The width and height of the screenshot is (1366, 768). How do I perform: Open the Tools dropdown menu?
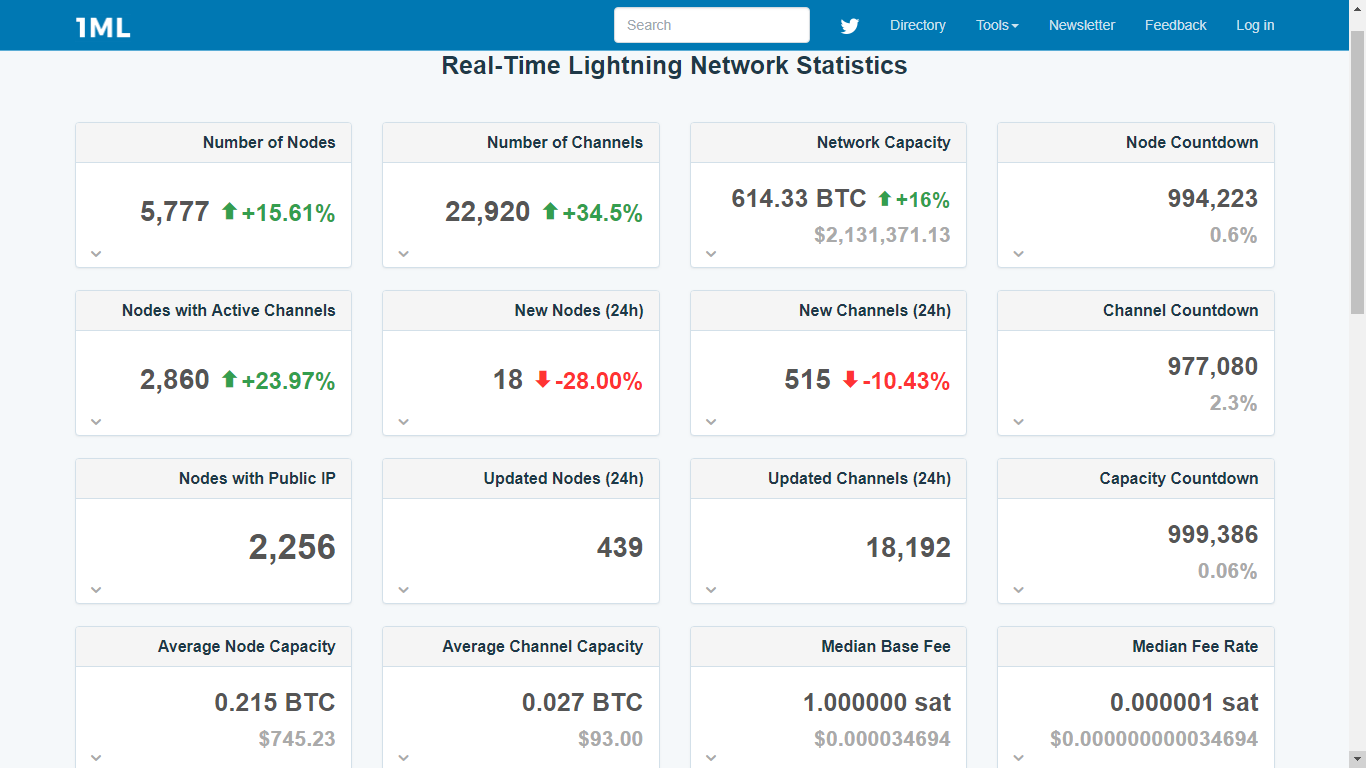pyautogui.click(x=996, y=25)
